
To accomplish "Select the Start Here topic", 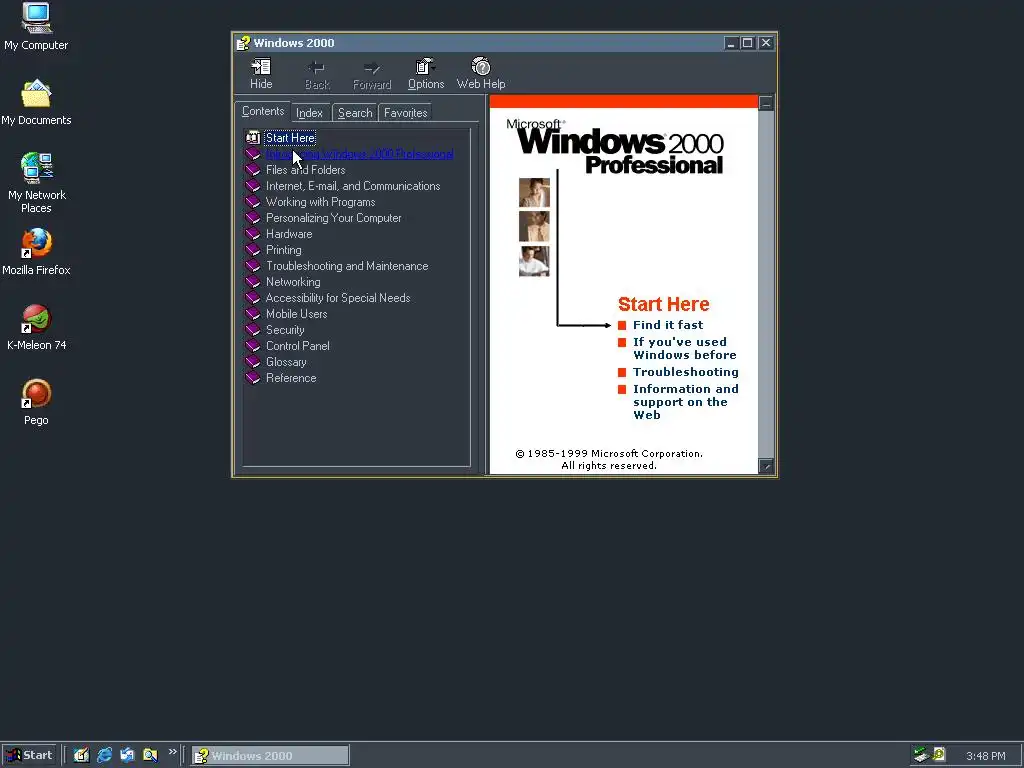I will 290,138.
